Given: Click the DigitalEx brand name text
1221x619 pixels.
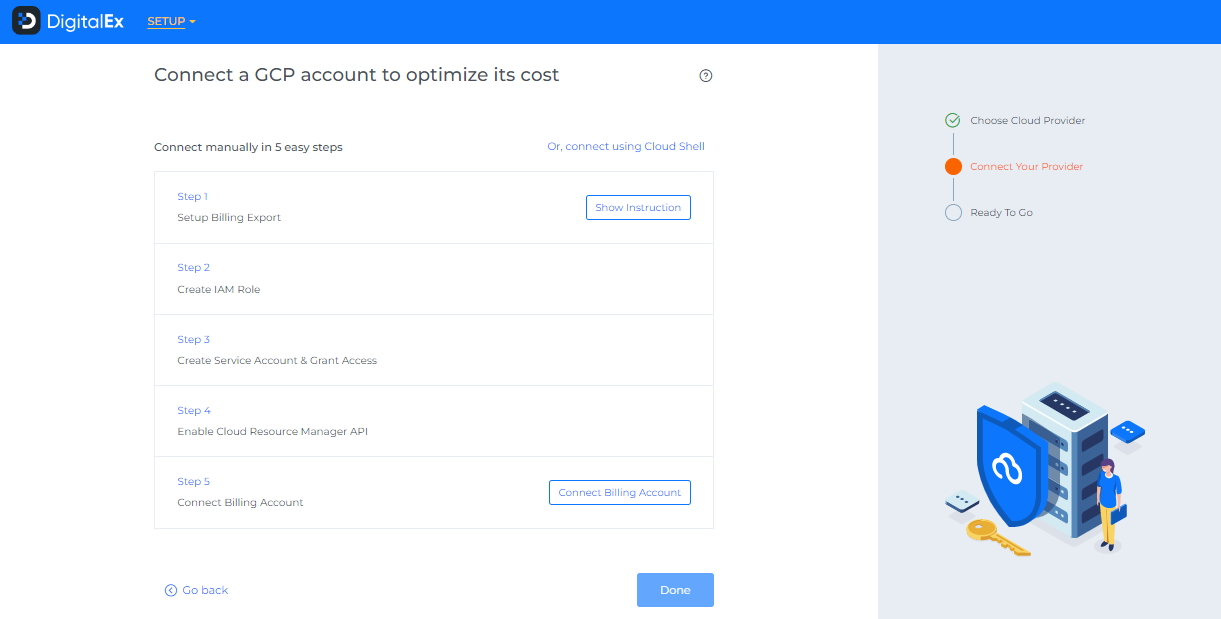Looking at the screenshot, I should coord(86,21).
